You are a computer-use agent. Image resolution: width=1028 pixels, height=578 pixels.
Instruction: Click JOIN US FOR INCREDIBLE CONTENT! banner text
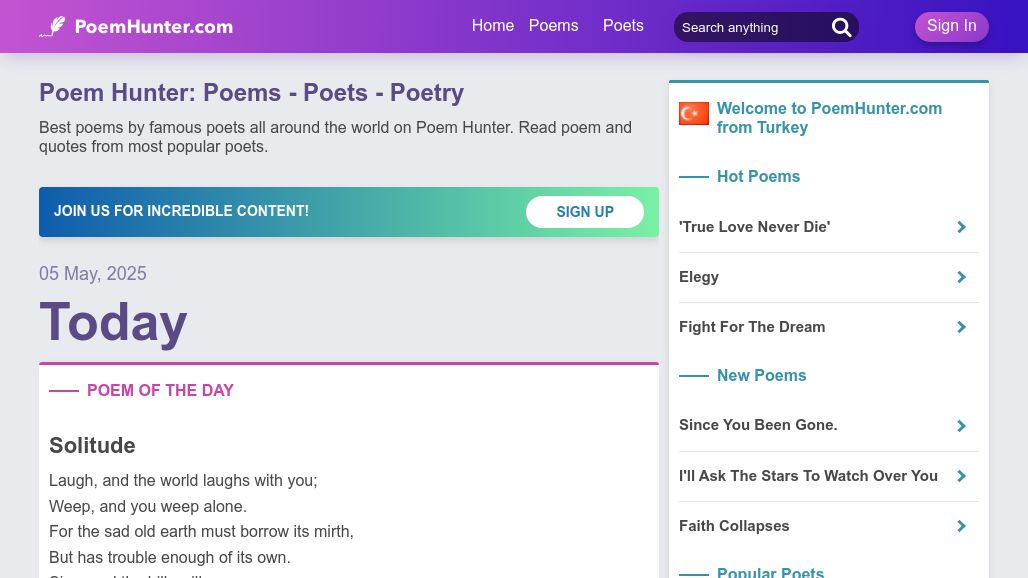pos(182,211)
